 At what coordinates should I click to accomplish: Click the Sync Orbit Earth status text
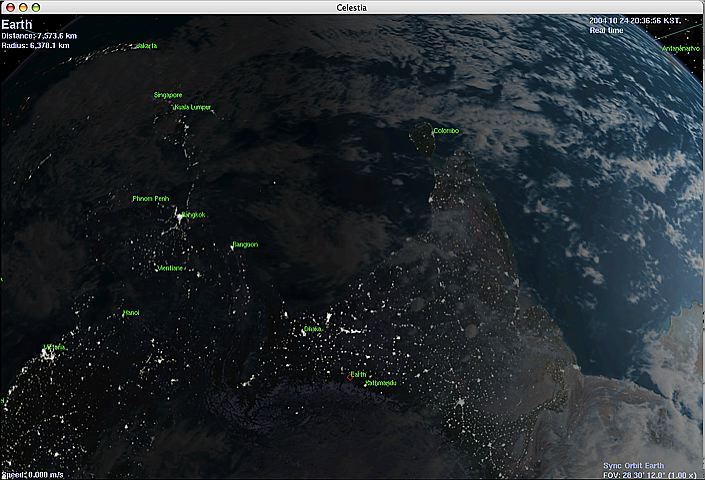click(x=633, y=466)
